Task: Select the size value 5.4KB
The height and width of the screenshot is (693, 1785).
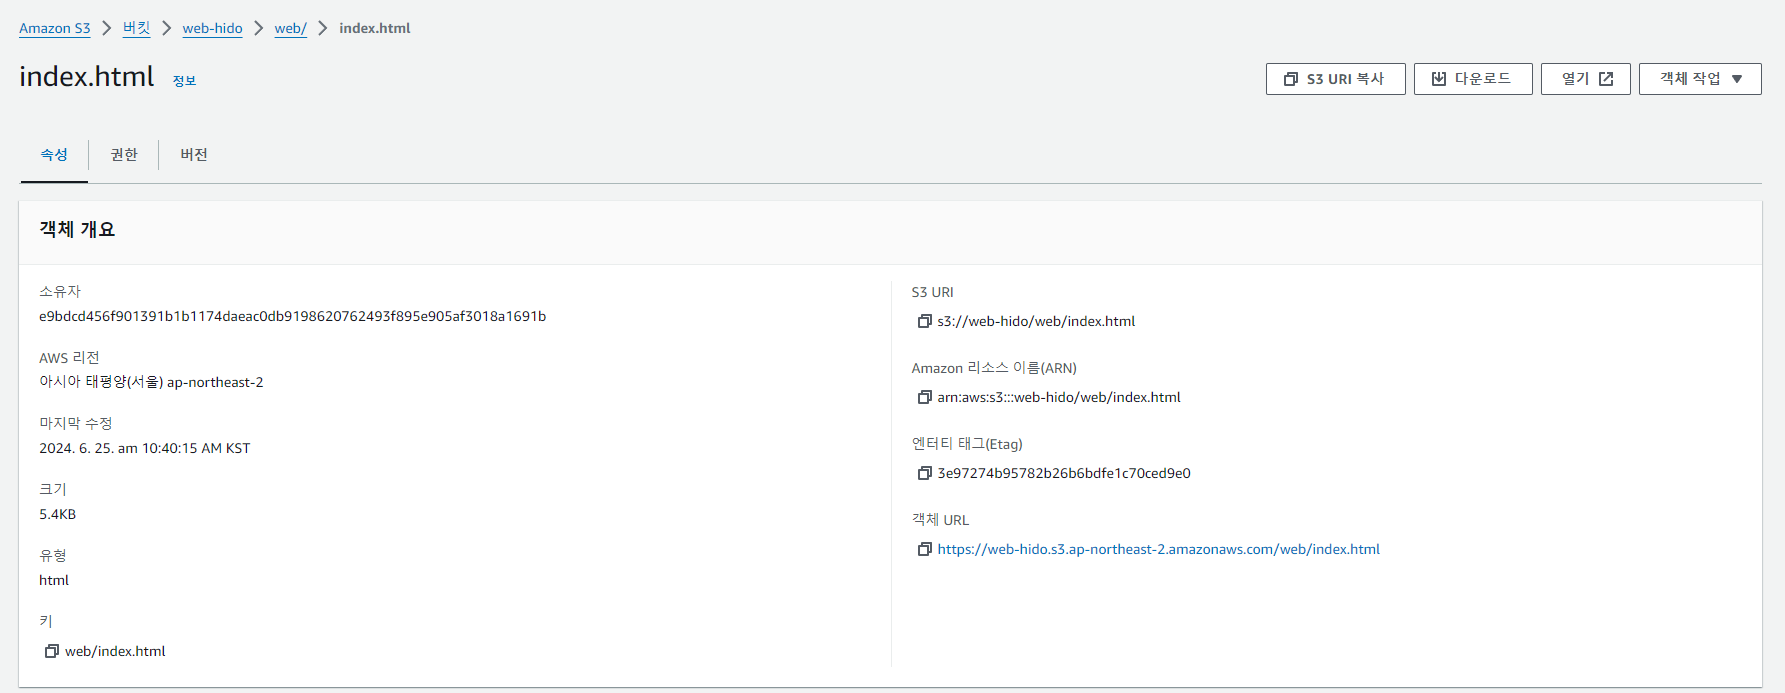Action: [58, 514]
